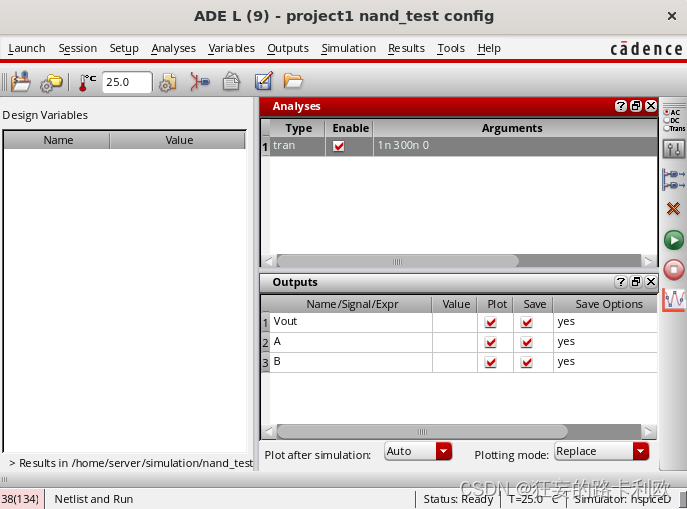The width and height of the screenshot is (687, 509).
Task: Open the Session menu
Action: 78,48
